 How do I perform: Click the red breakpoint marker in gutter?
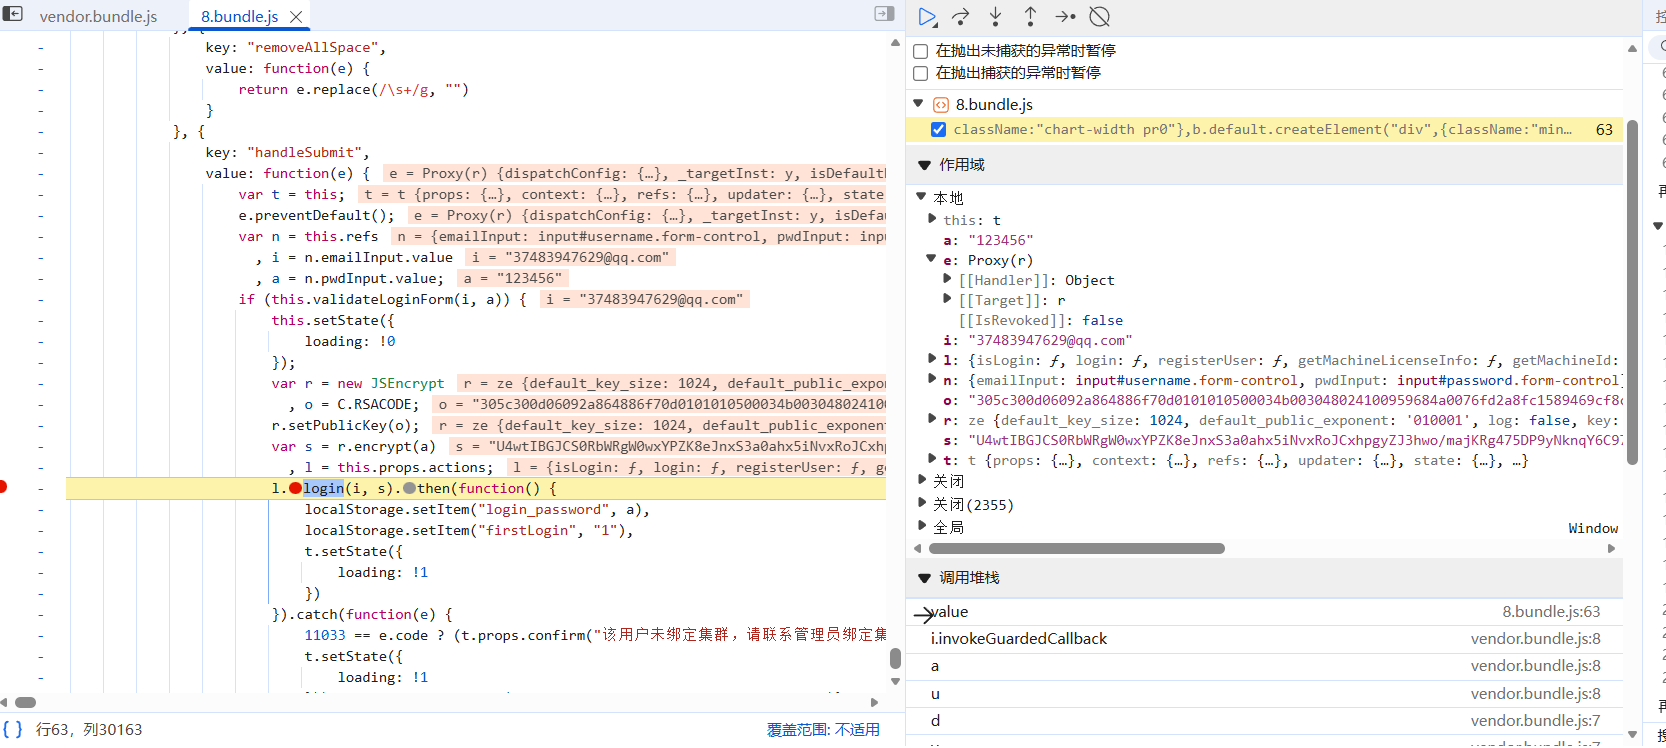click(3, 487)
